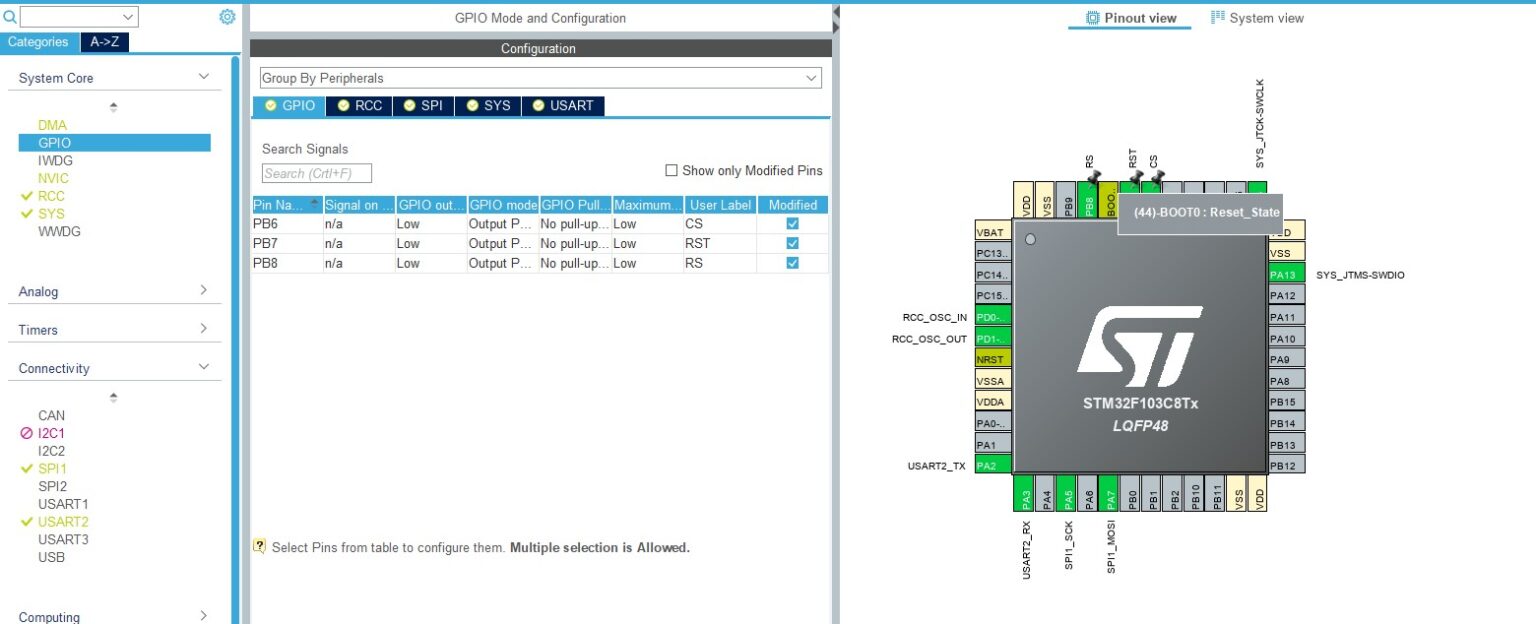
Task: Expand the Timers category
Action: 113,330
